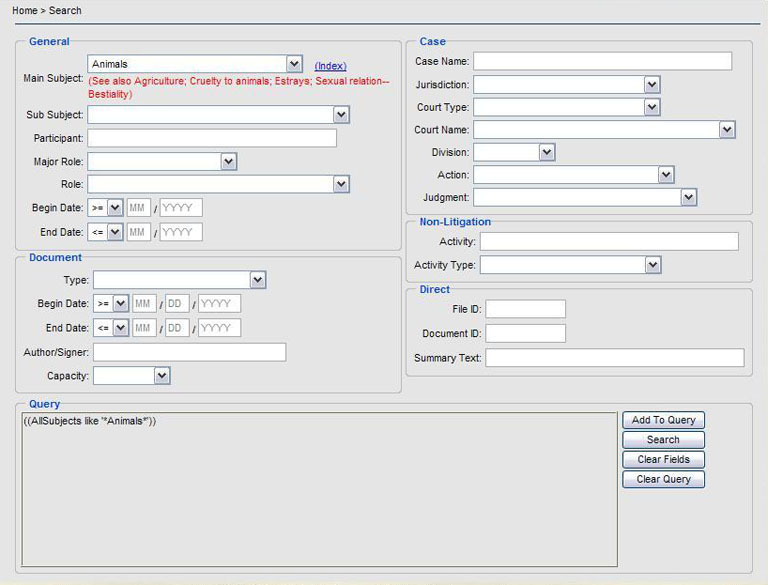
Task: Click the Document ID field
Action: point(526,333)
